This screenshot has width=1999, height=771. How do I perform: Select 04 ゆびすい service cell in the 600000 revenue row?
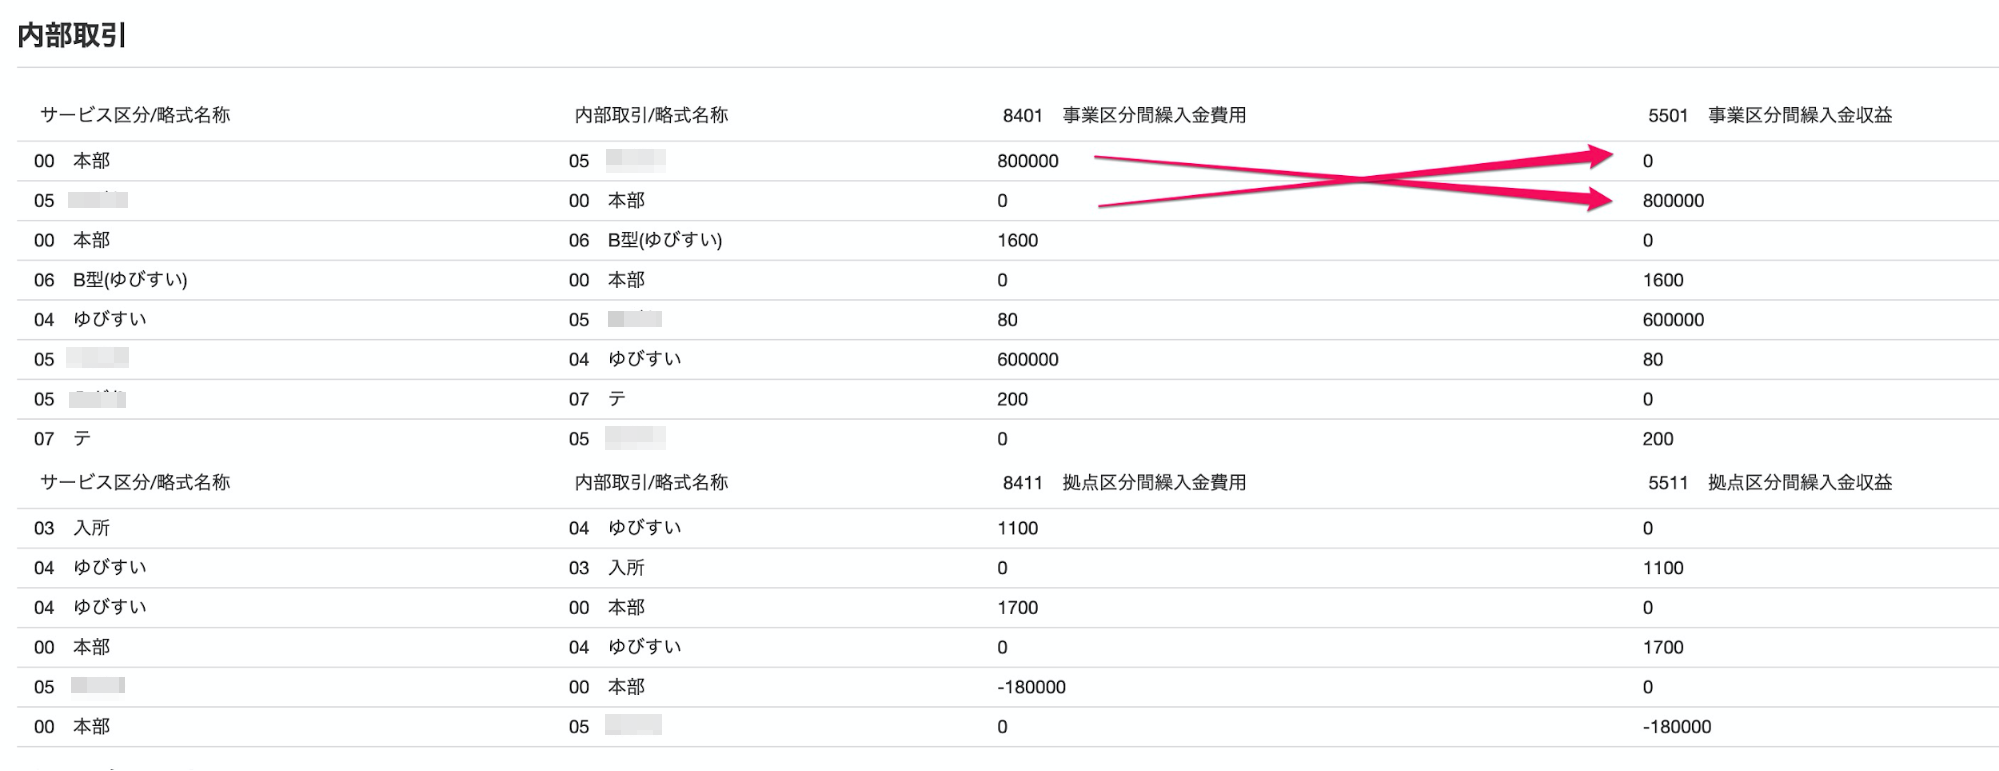[90, 320]
